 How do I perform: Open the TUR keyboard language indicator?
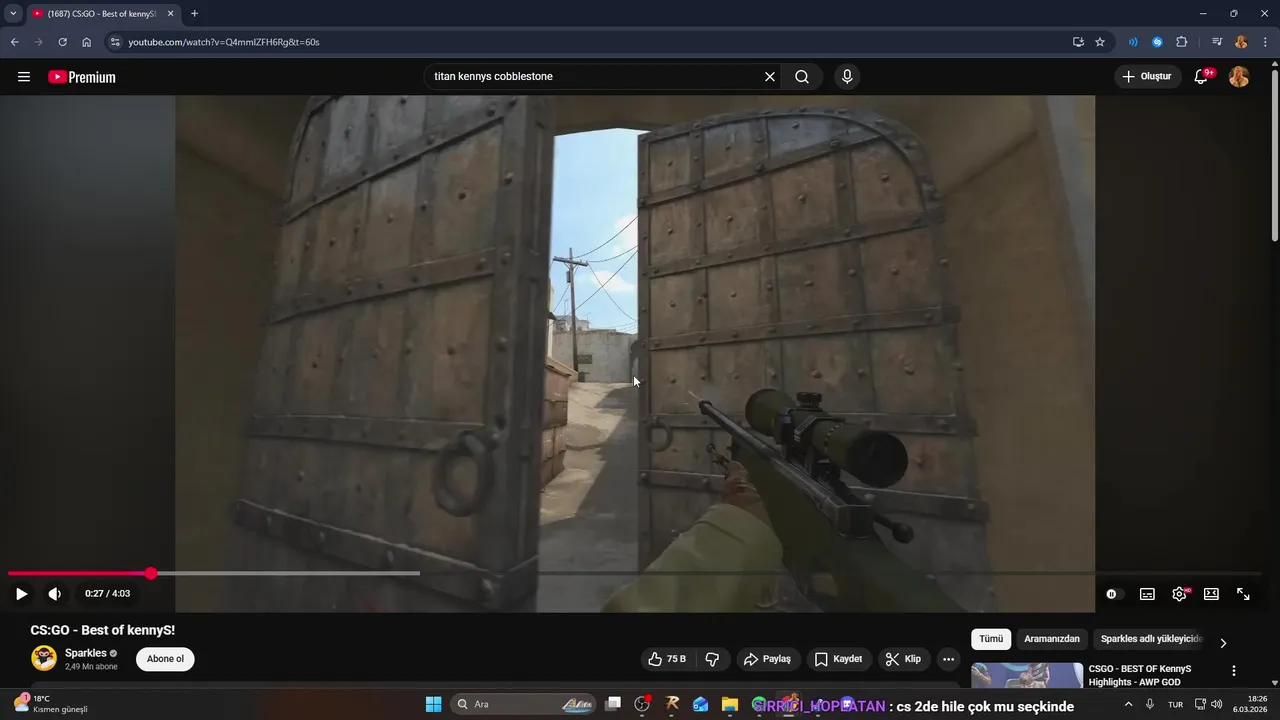point(1175,704)
